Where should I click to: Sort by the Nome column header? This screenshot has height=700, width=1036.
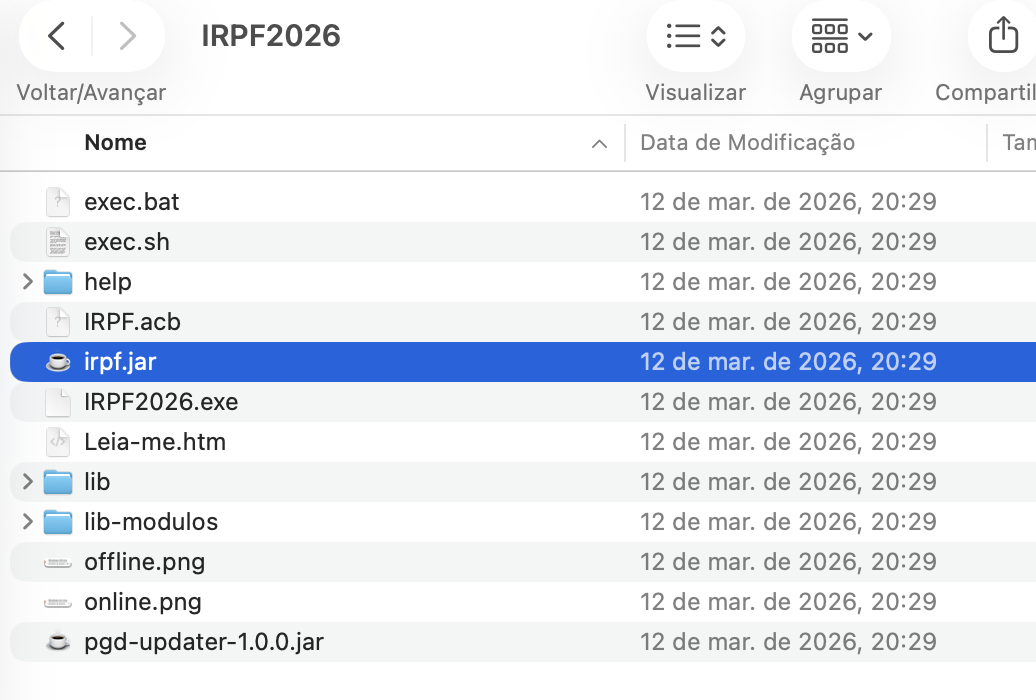click(115, 143)
